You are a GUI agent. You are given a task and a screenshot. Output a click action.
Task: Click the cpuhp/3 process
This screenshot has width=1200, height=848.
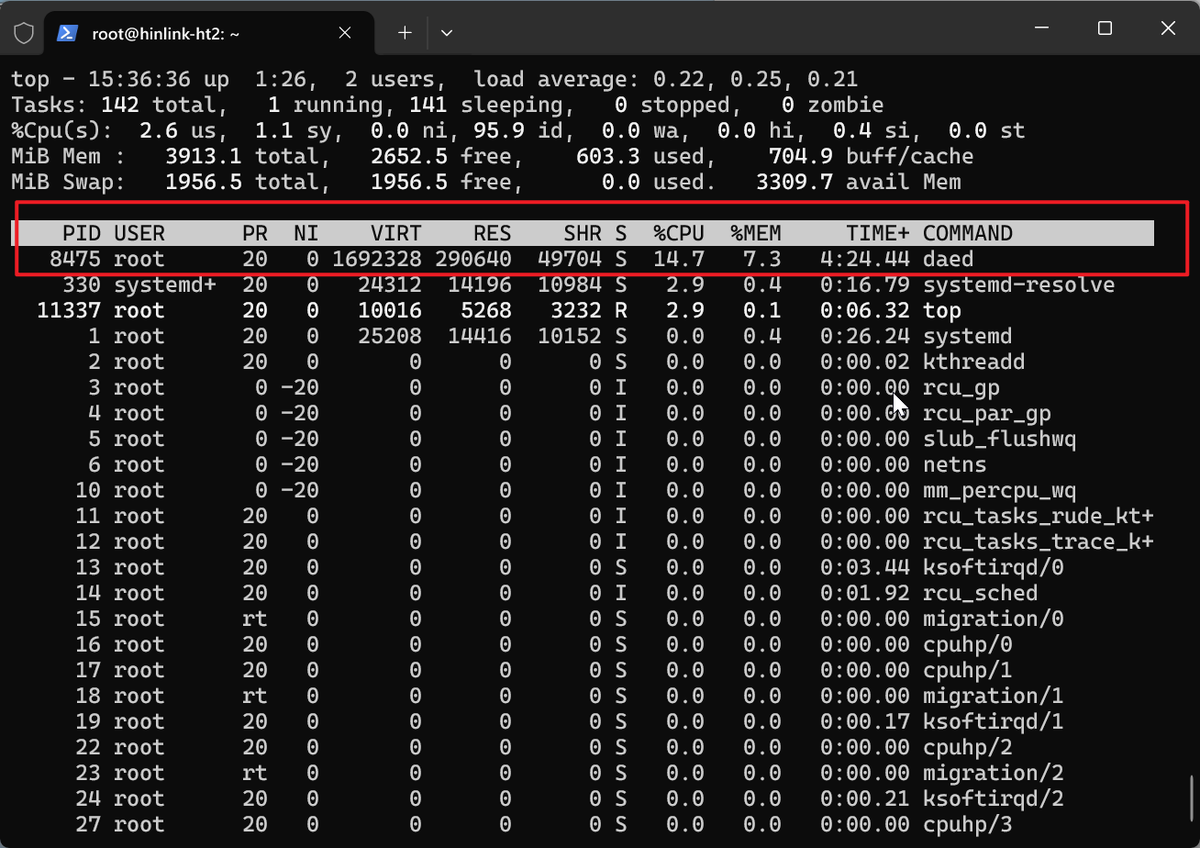[x=968, y=825]
